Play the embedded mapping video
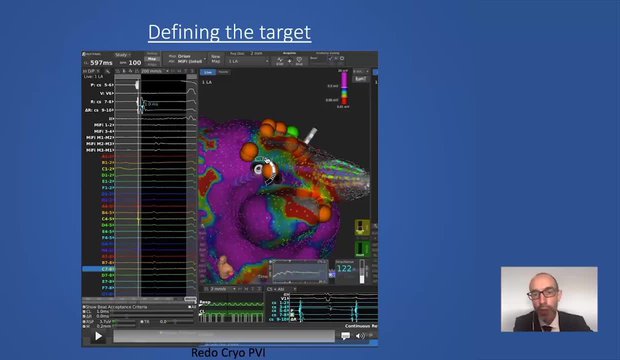The image size is (620, 360). coord(98,336)
